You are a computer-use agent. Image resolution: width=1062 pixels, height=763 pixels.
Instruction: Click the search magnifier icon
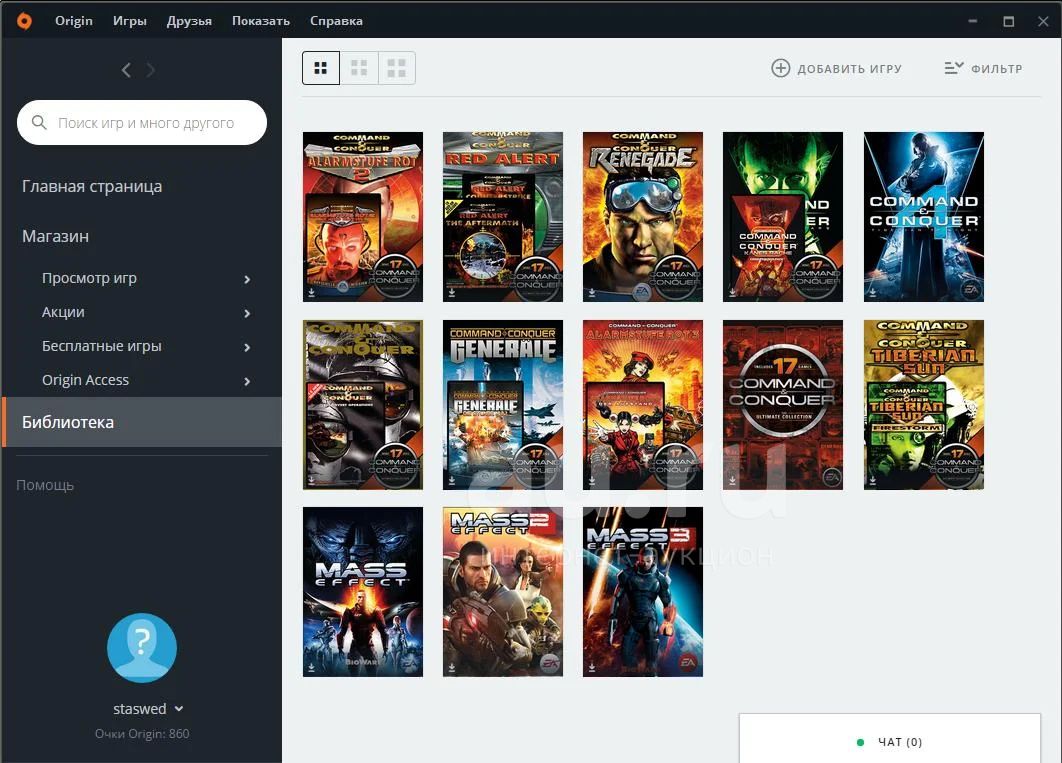[39, 123]
